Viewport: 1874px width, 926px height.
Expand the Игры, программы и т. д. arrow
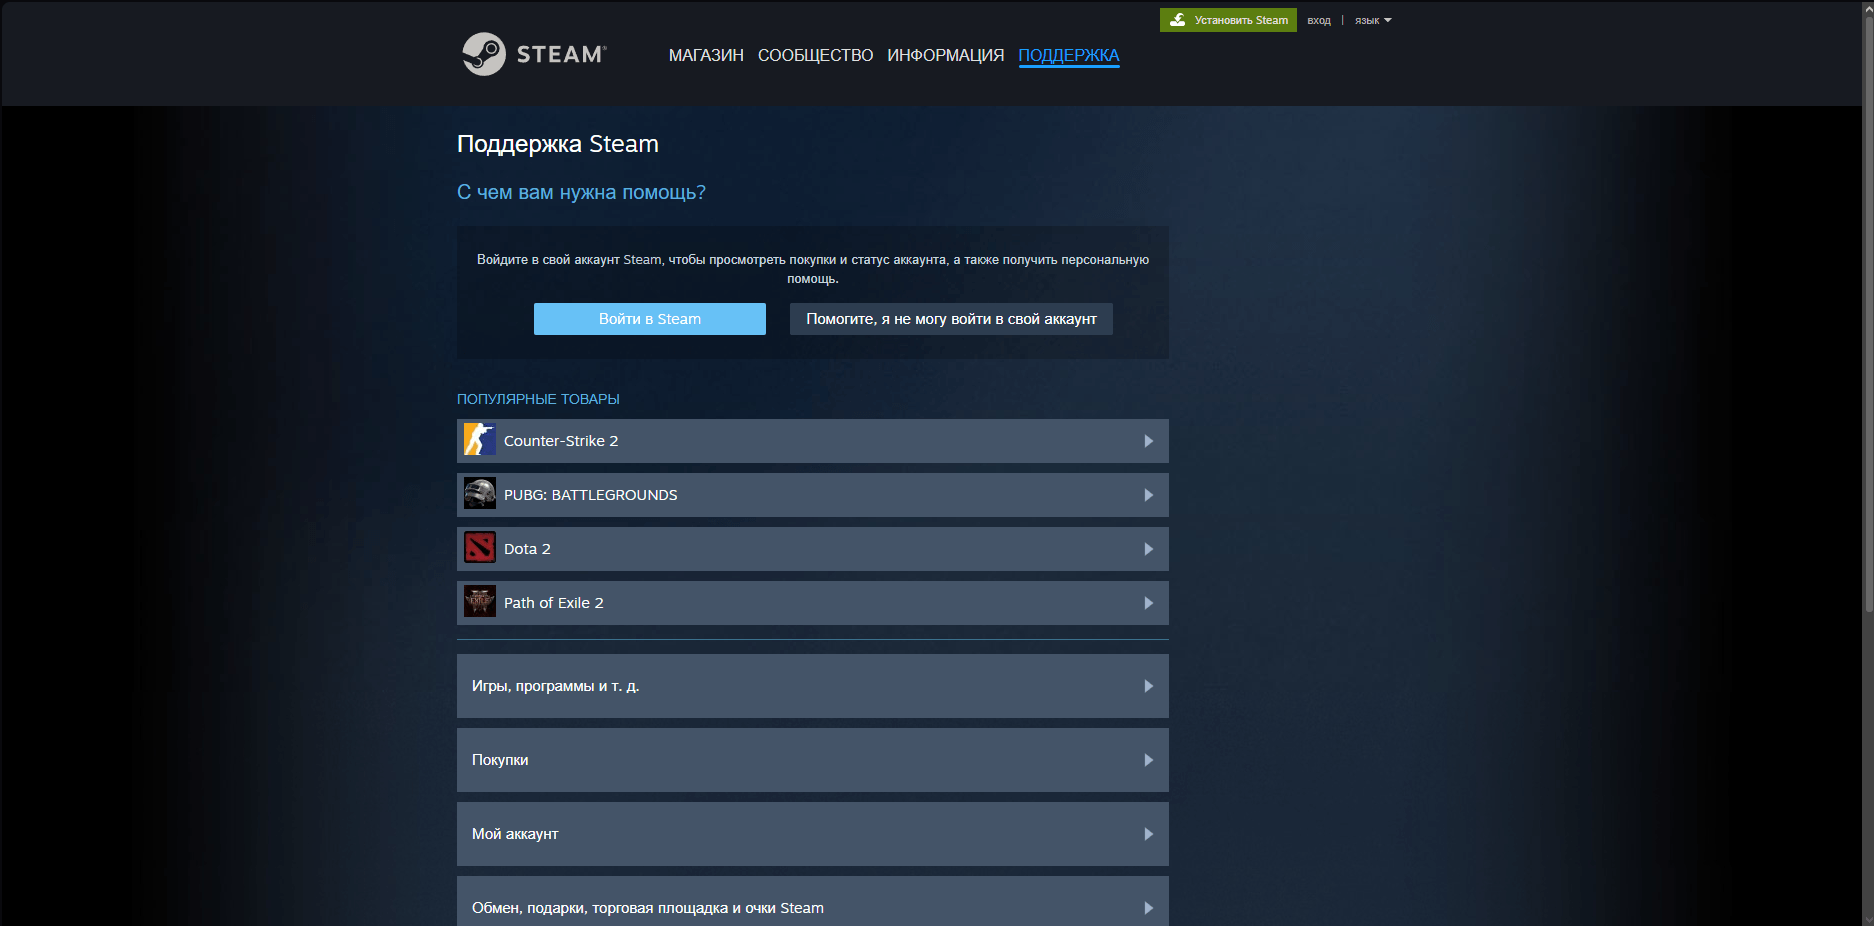pos(1149,686)
